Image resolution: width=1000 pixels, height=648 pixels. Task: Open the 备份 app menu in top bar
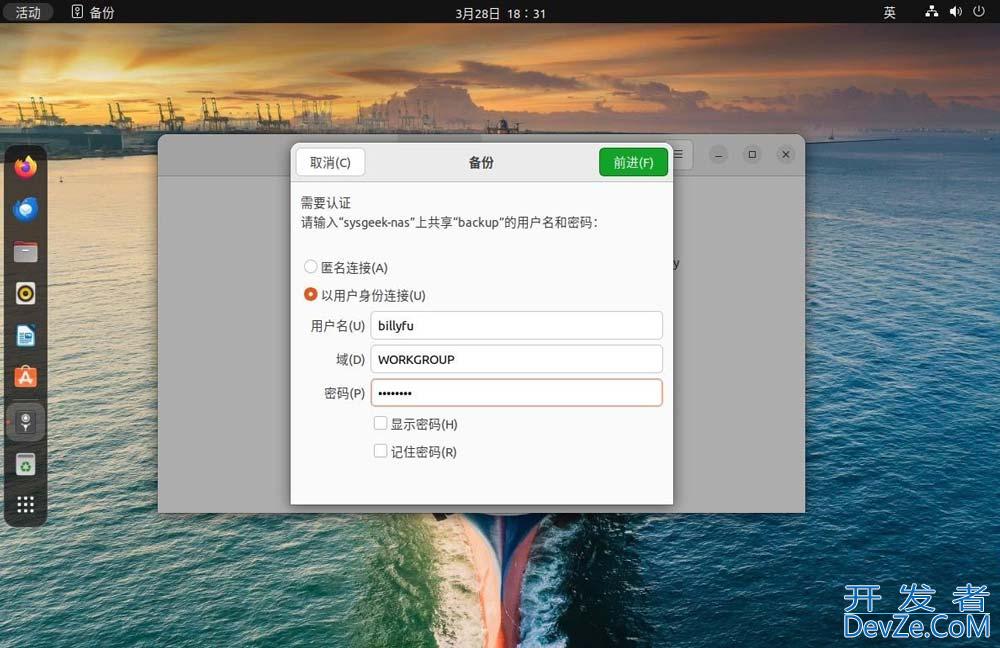(93, 12)
